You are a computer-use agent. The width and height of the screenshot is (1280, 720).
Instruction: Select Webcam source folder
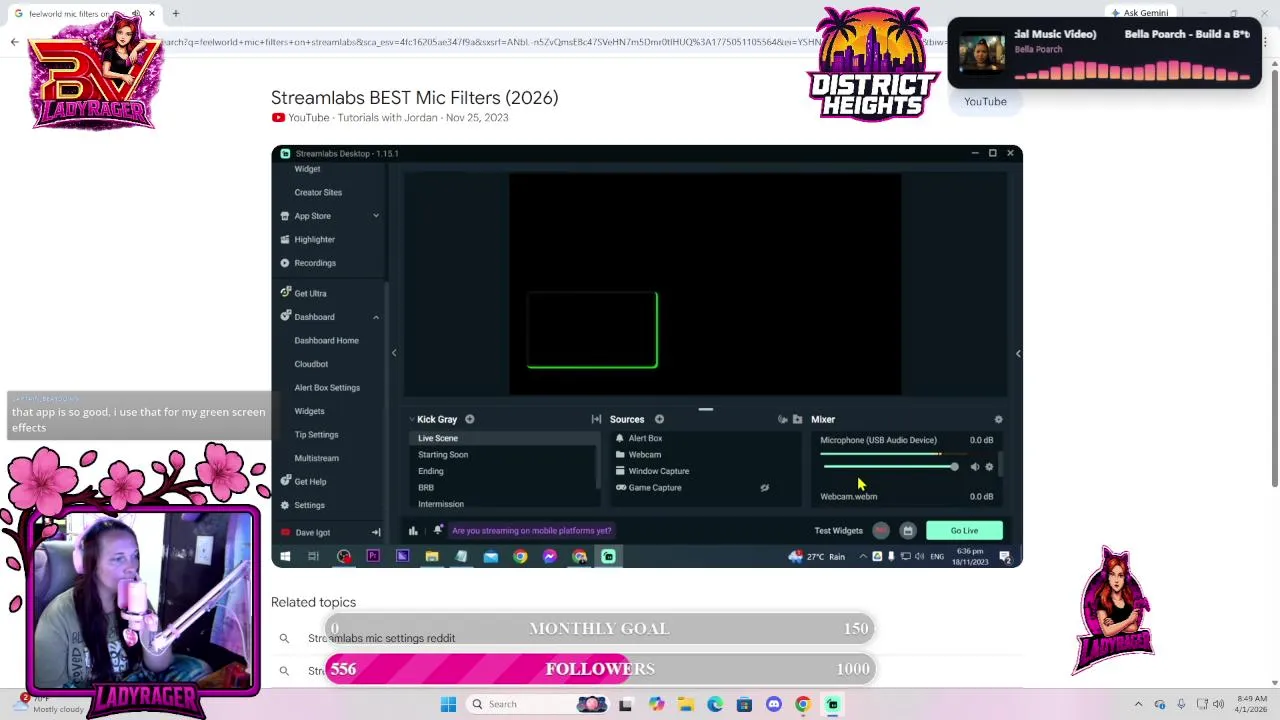(x=644, y=455)
